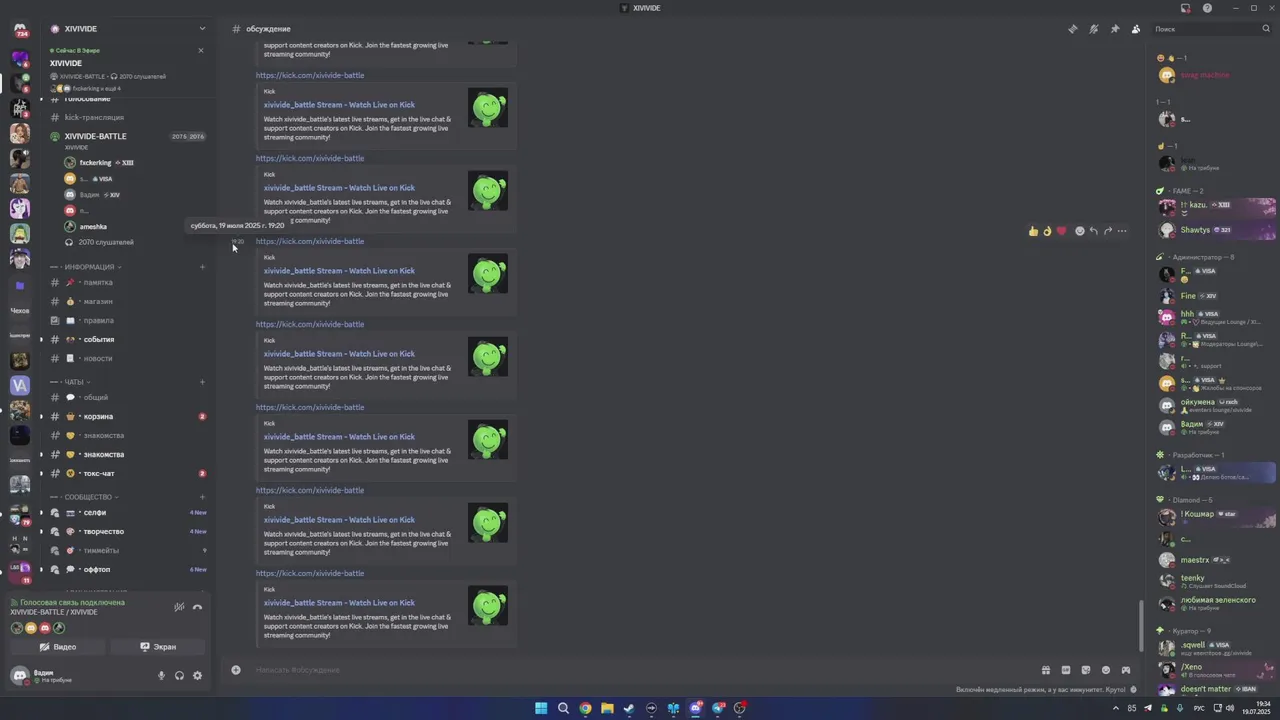Open Google Chrome from taskbar
Viewport: 1280px width, 720px height.
pos(585,708)
